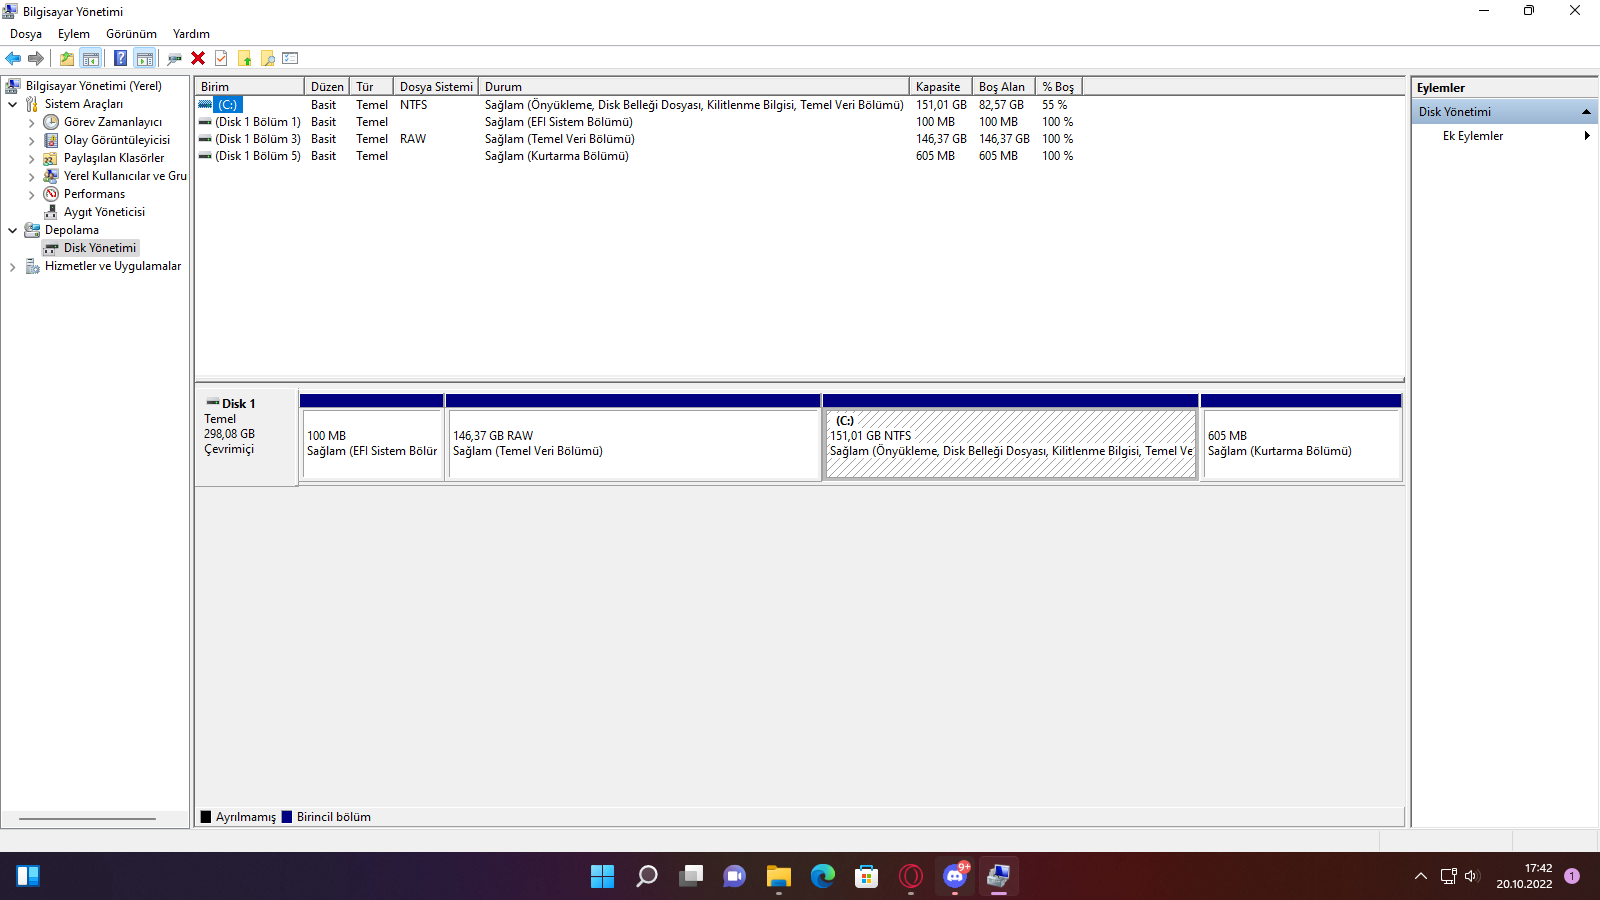Screen dimensions: 1600x900
Task: Open Microsoft Edge from the taskbar
Action: (822, 877)
